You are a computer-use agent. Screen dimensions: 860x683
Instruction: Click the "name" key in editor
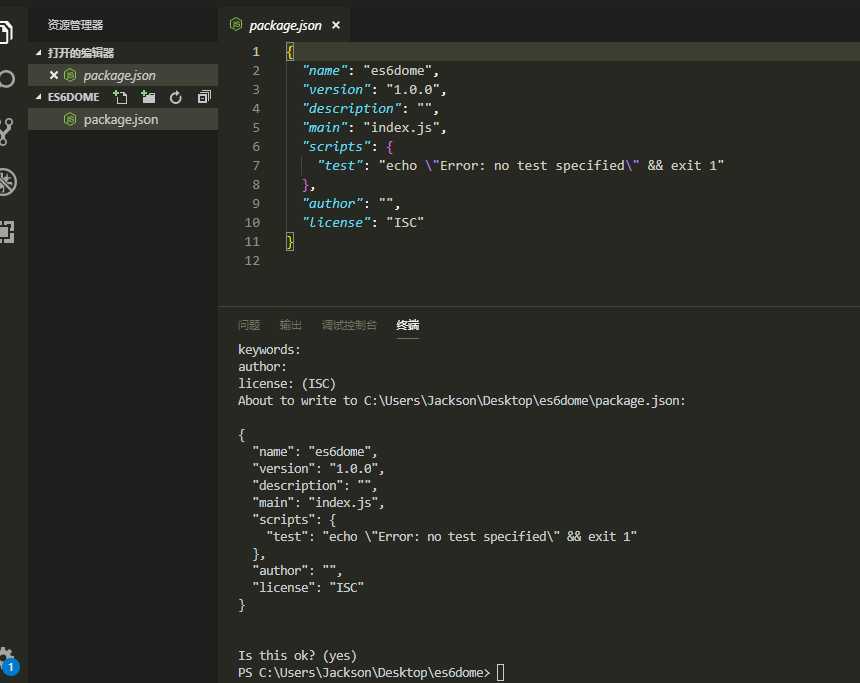(x=325, y=71)
